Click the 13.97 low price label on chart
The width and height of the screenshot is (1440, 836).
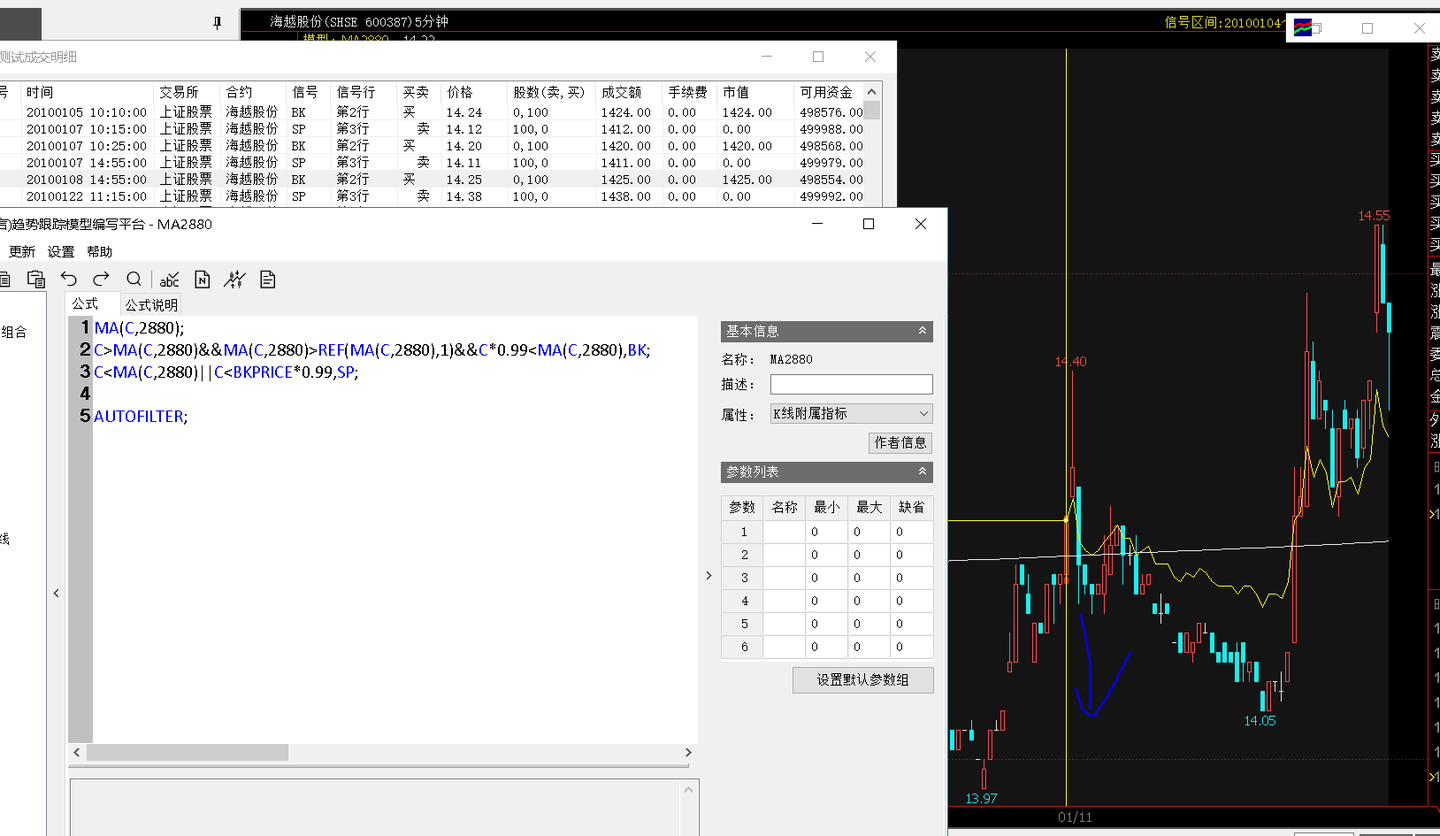(982, 798)
